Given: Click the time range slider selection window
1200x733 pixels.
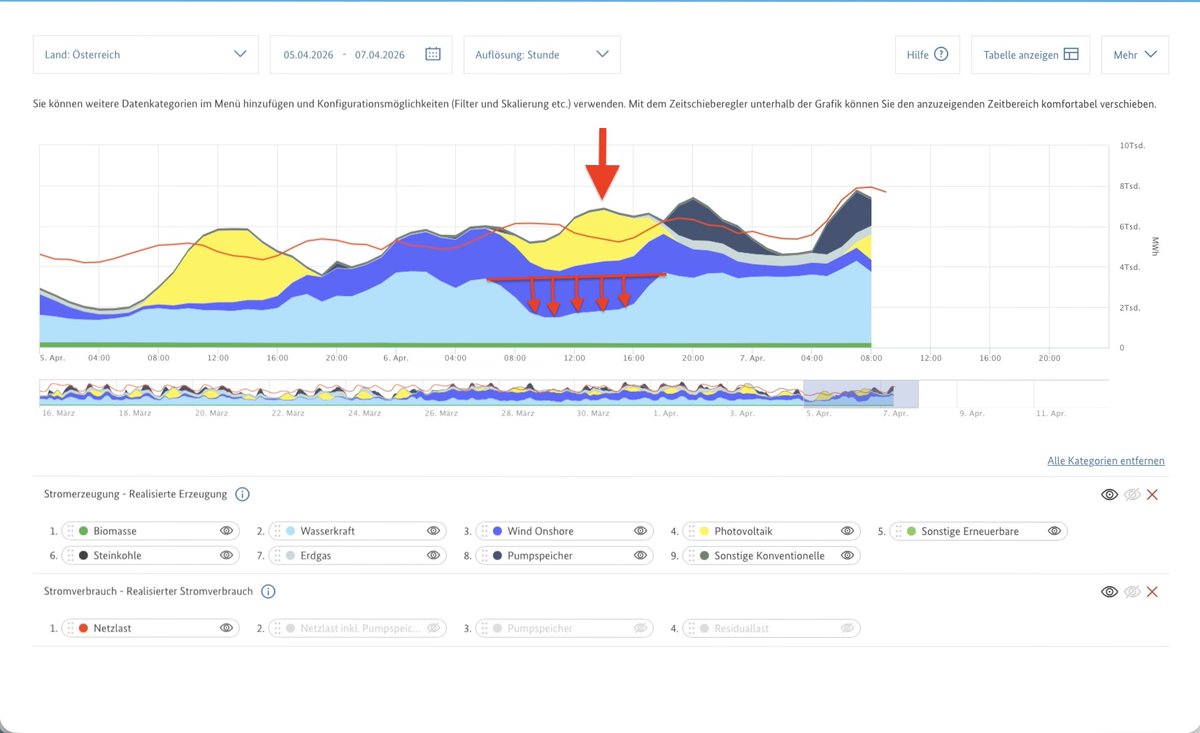Looking at the screenshot, I should coord(861,393).
